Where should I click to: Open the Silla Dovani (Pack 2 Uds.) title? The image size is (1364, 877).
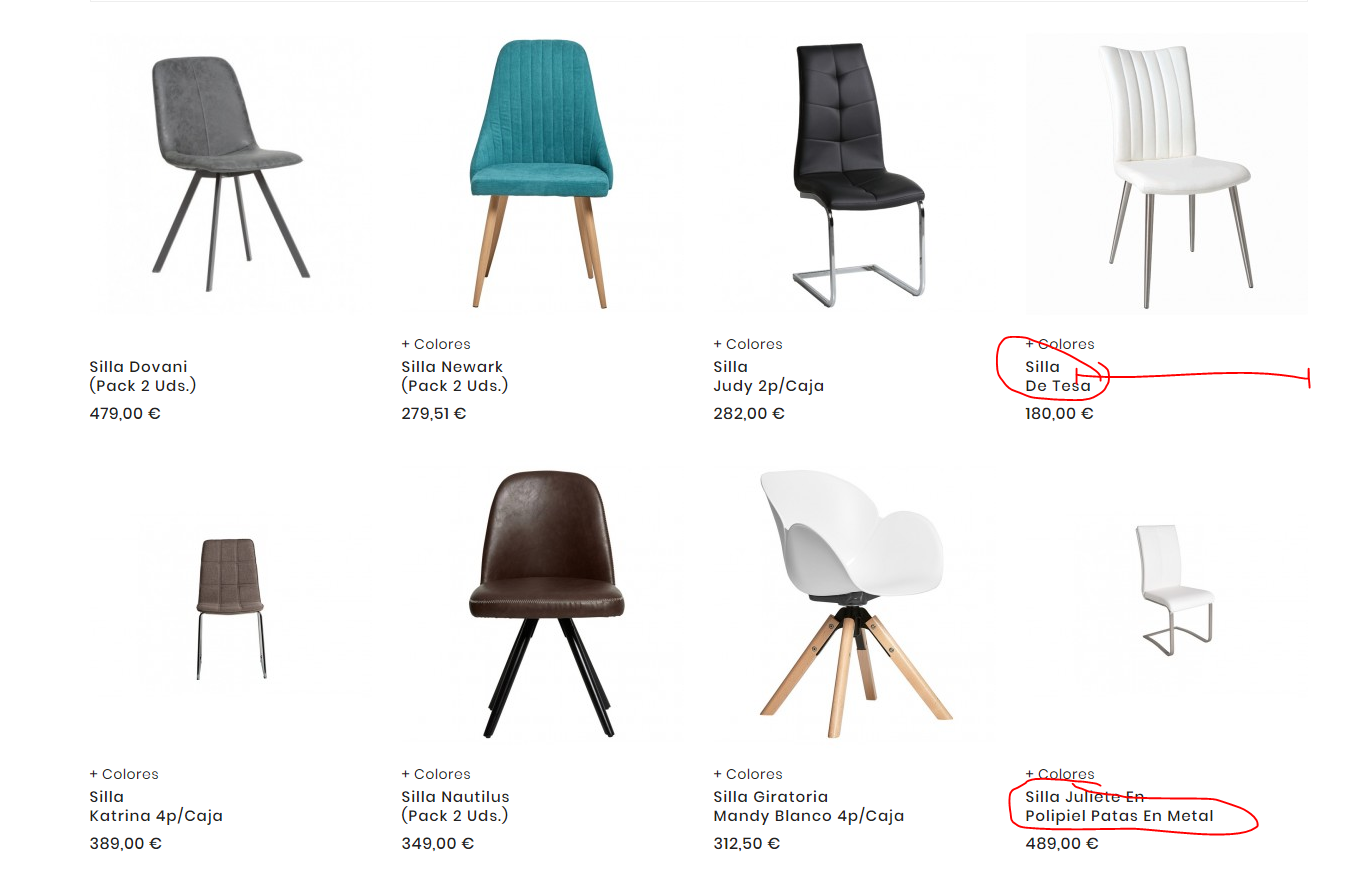pos(143,376)
